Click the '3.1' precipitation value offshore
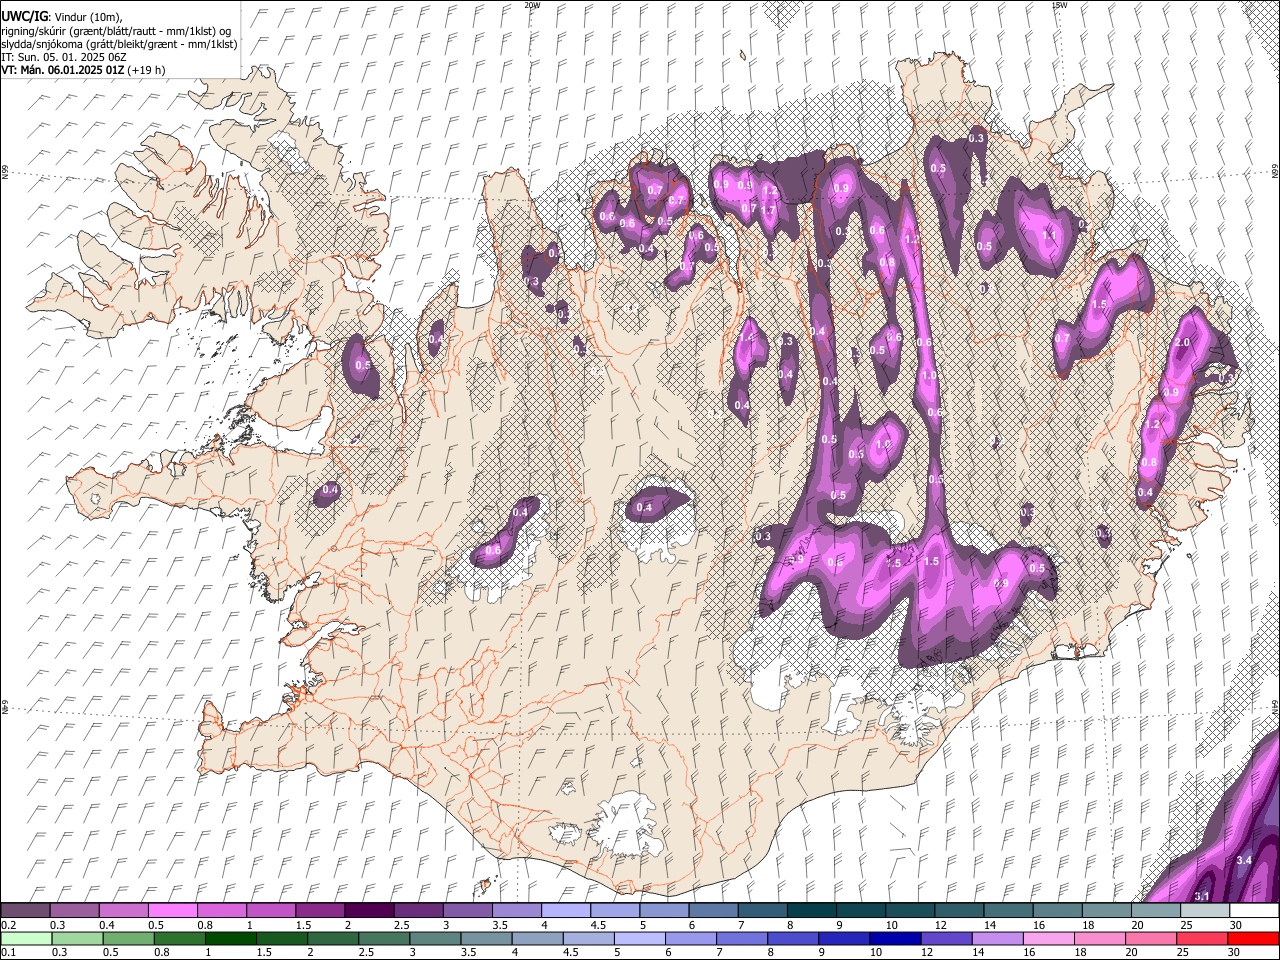Viewport: 1280px width, 960px height. tap(1203, 896)
